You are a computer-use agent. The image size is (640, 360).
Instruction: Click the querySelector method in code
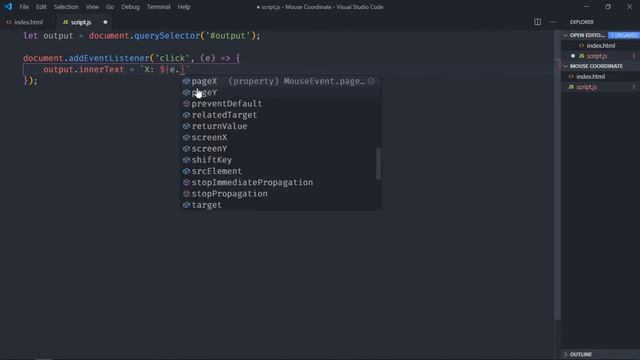point(167,36)
